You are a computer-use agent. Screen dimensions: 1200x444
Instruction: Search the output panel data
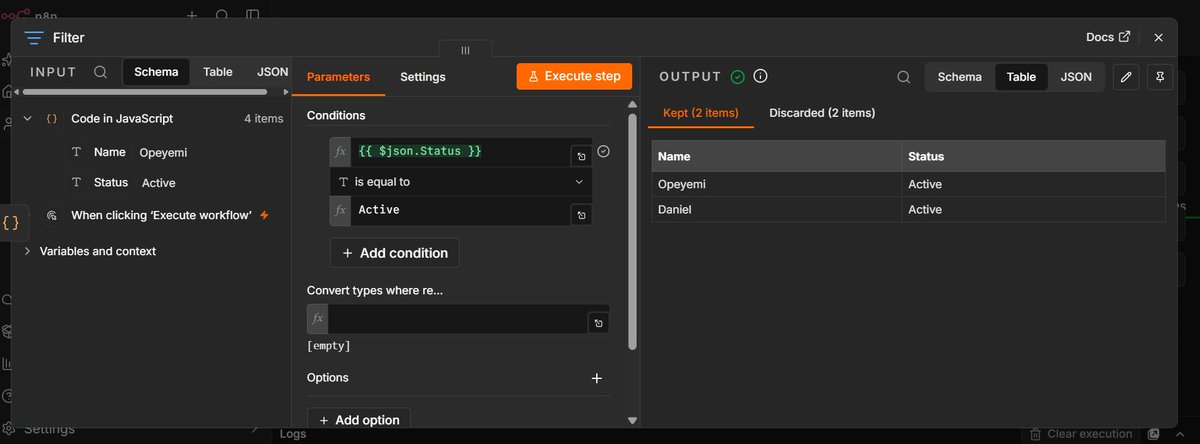(903, 77)
